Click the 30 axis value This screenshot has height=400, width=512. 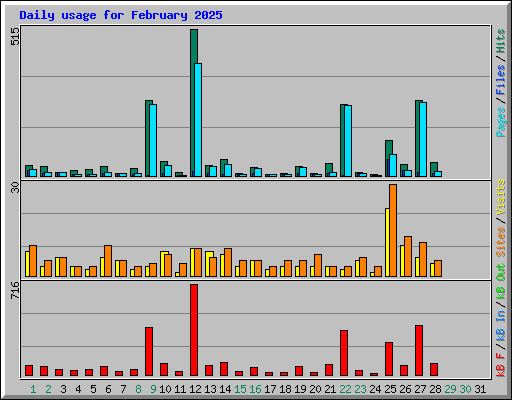pyautogui.click(x=15, y=188)
